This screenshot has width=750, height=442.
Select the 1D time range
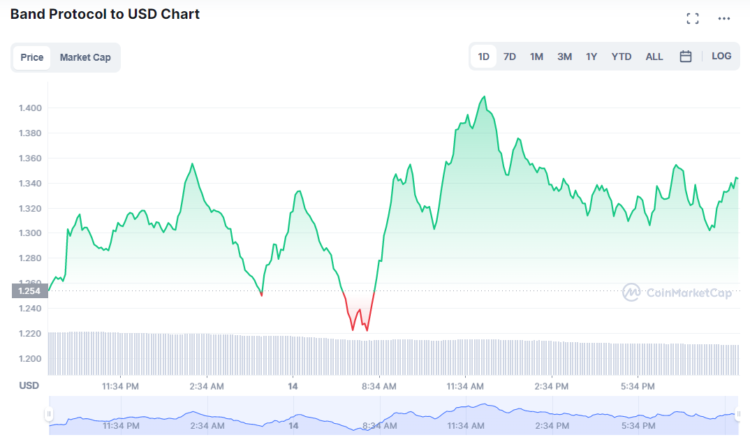484,57
